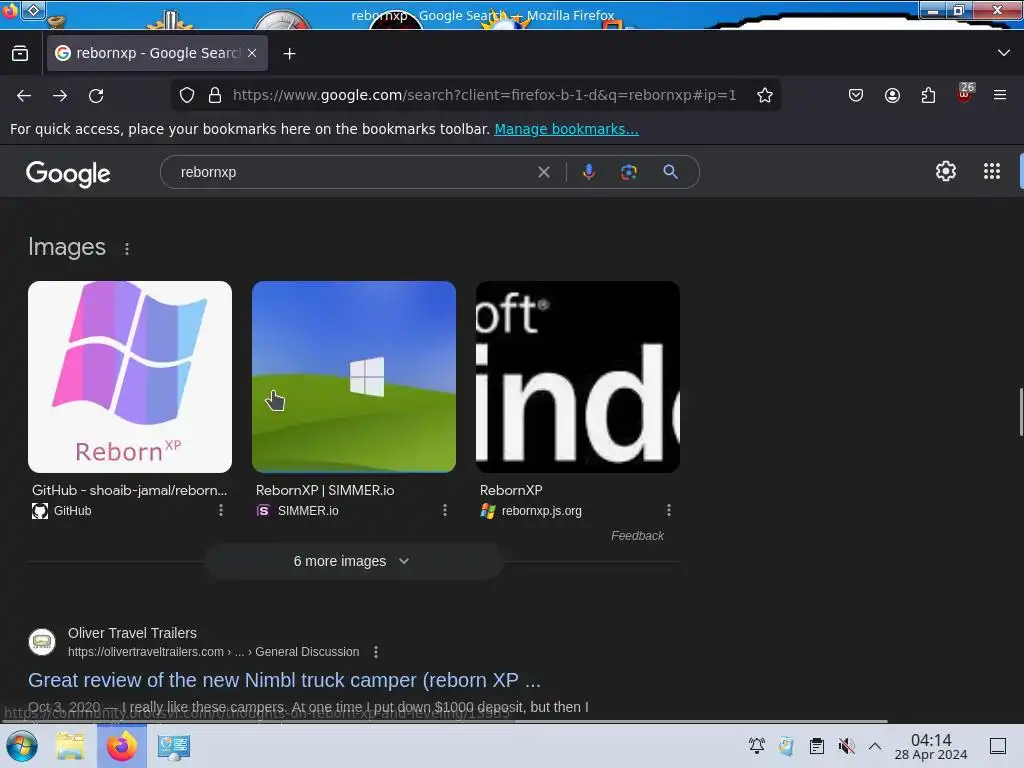The image size is (1024, 768).
Task: Go back to the previous page
Action: [x=24, y=95]
